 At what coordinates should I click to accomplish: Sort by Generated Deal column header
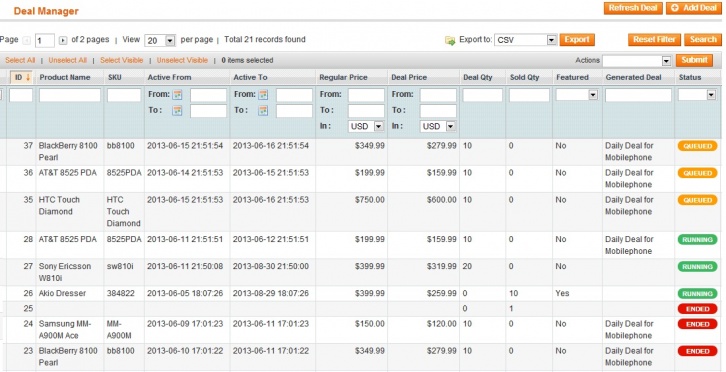point(633,77)
